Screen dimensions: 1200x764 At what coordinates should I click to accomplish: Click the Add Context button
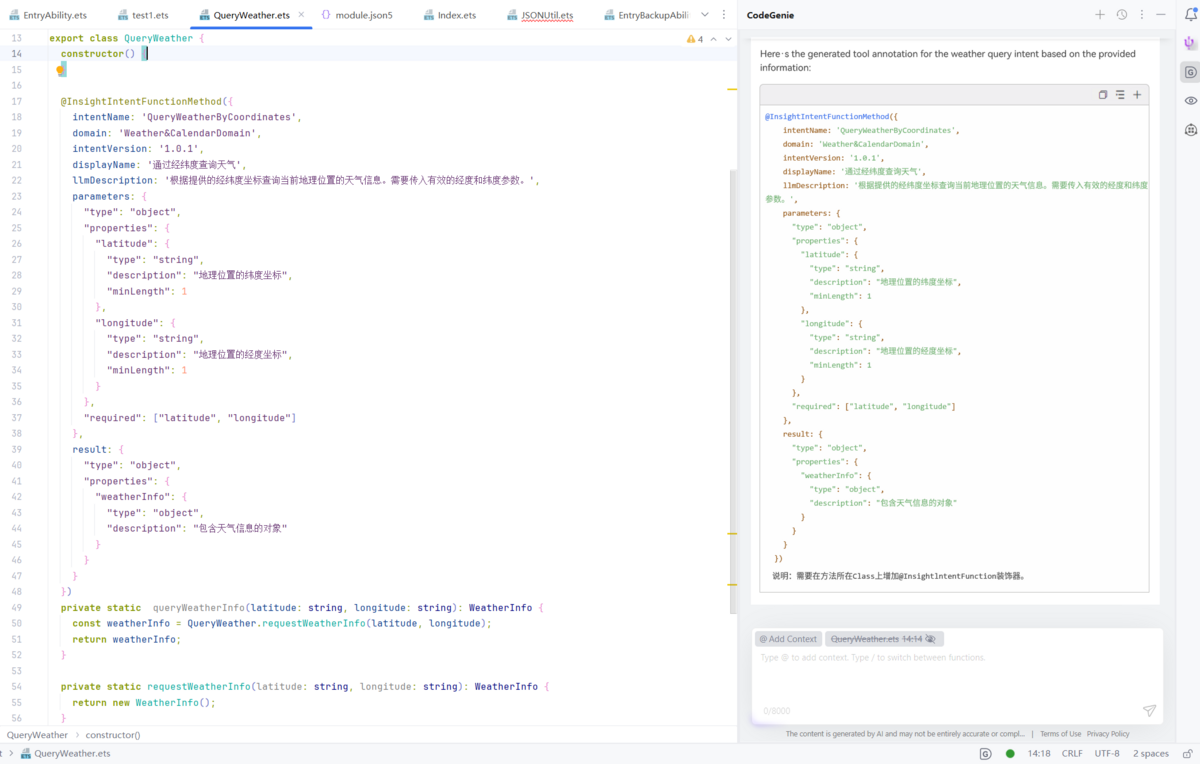[x=788, y=639]
